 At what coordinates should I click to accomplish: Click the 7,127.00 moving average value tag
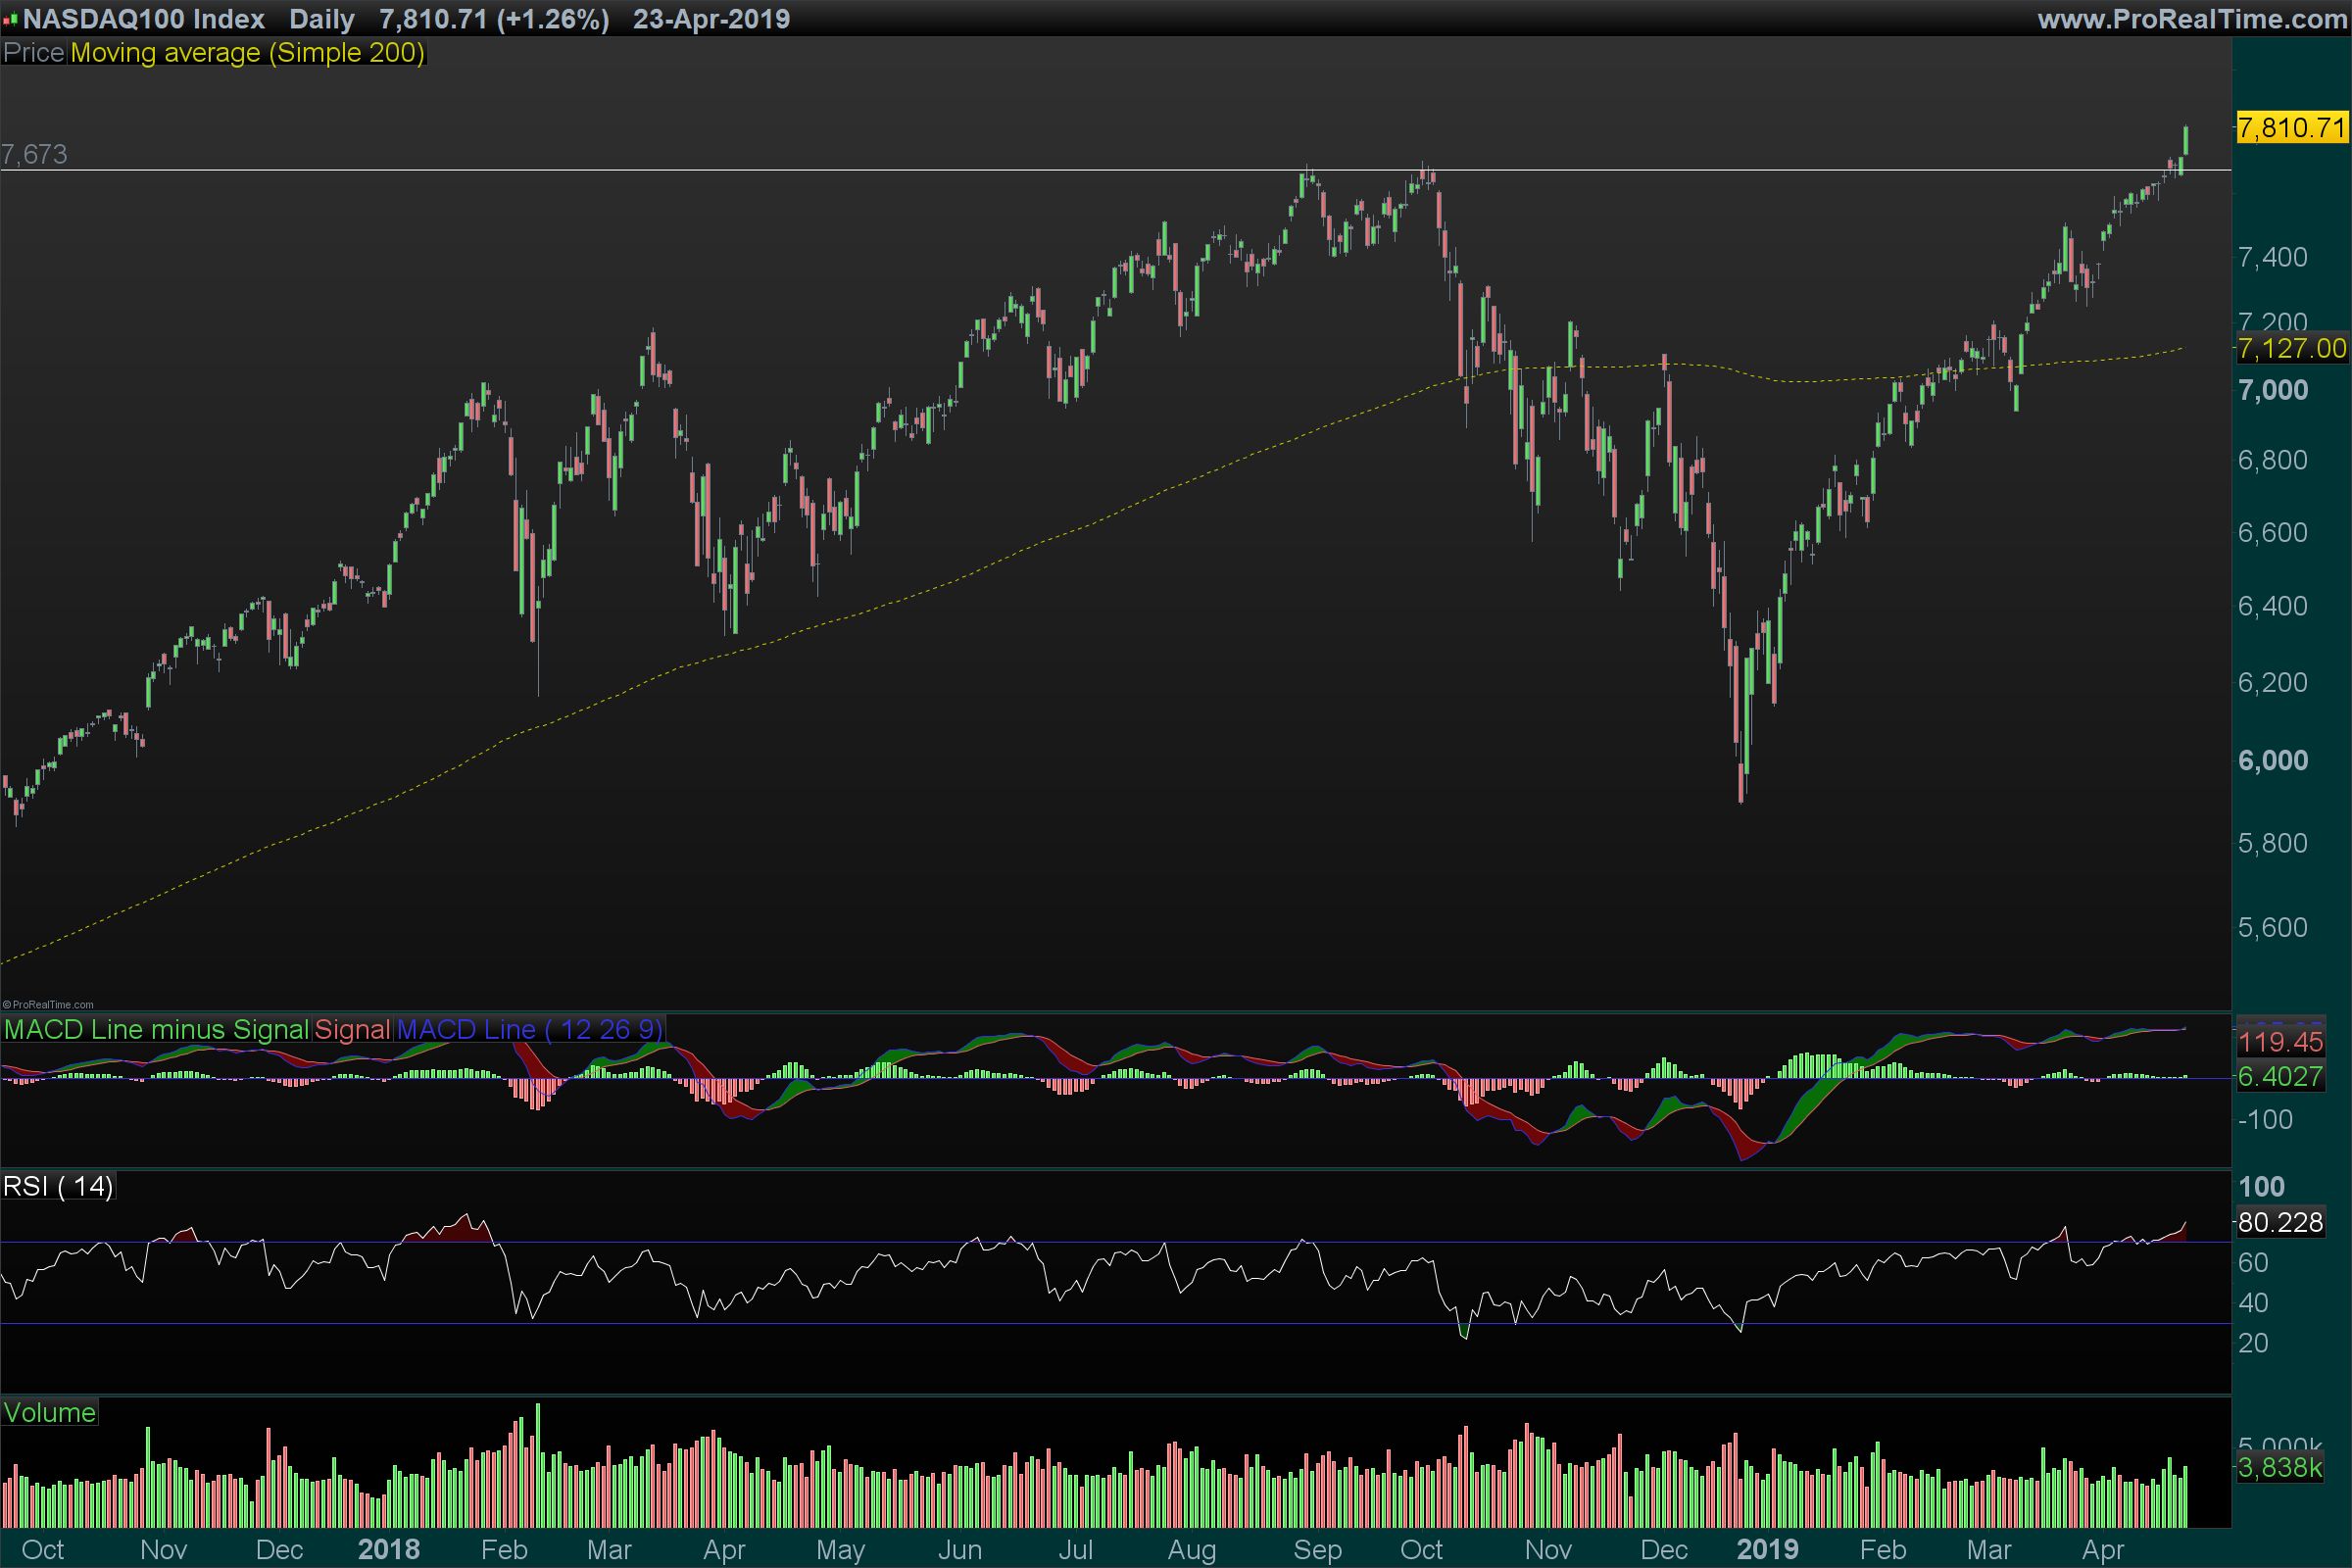[x=2291, y=349]
